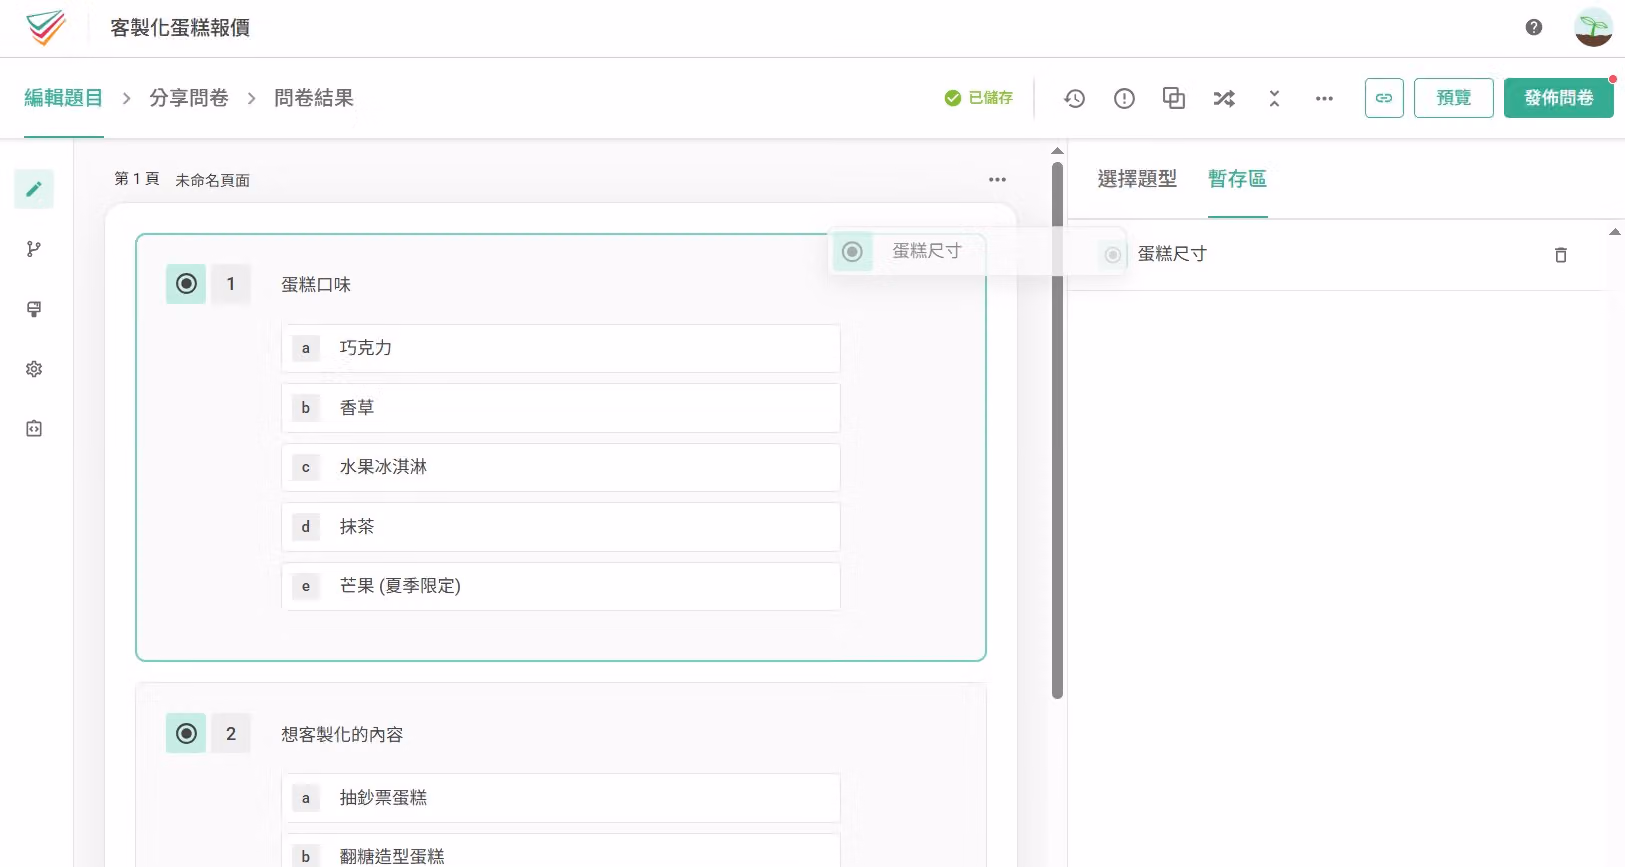Open version history clock icon
The width and height of the screenshot is (1625, 867).
[x=1075, y=98]
